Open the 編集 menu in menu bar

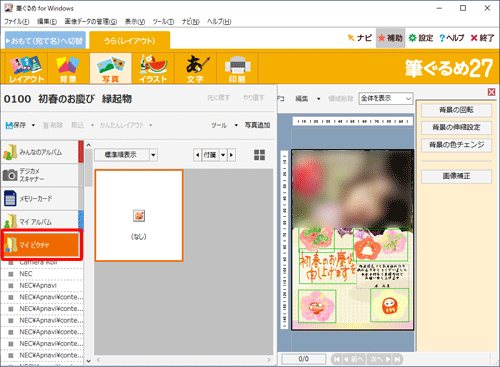click(47, 22)
